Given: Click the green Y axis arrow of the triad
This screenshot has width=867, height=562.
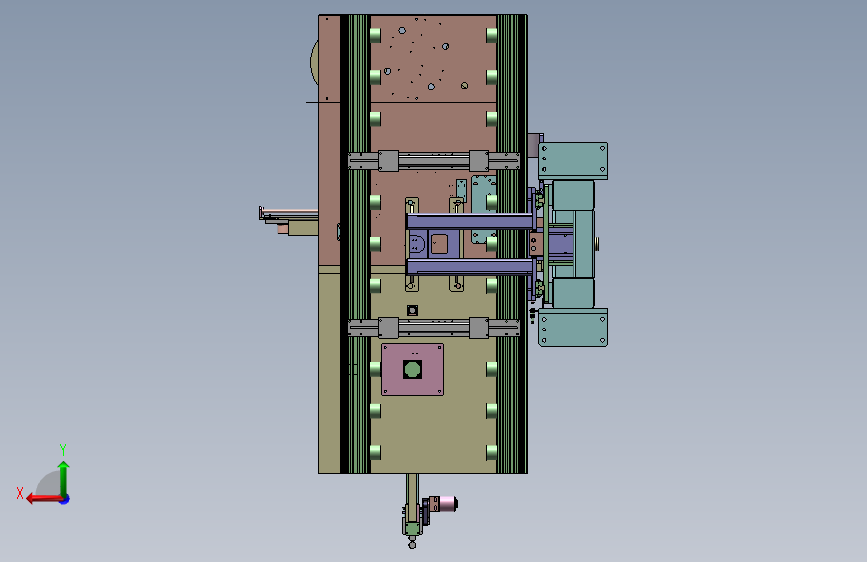Looking at the screenshot, I should pyautogui.click(x=64, y=478).
